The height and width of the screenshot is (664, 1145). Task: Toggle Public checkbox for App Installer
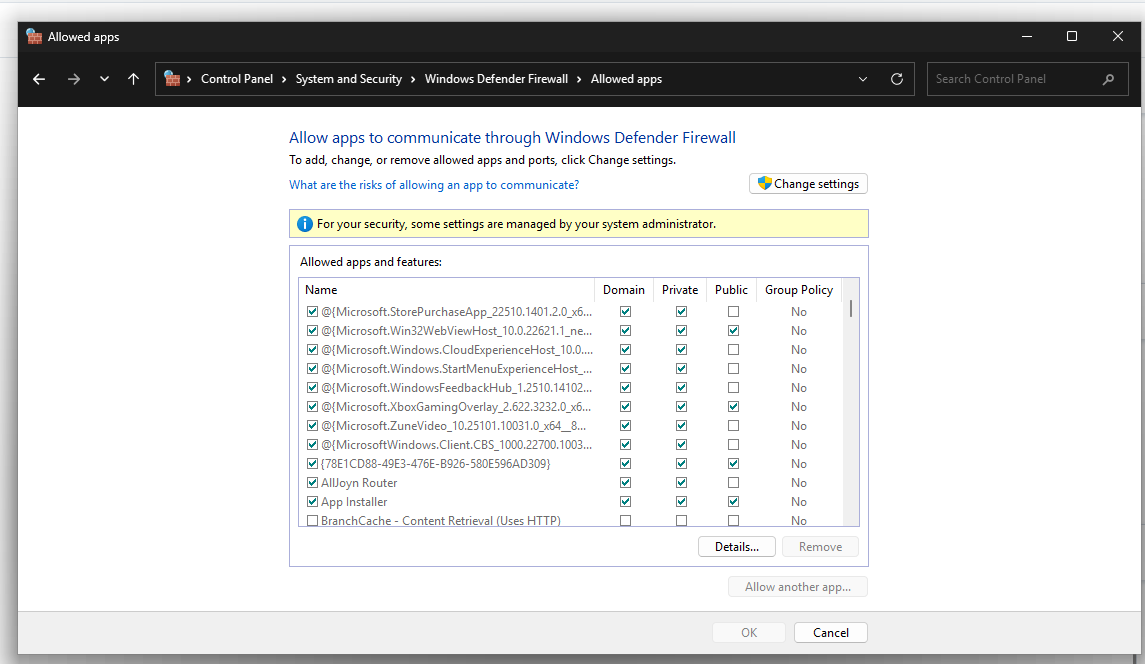(x=733, y=502)
